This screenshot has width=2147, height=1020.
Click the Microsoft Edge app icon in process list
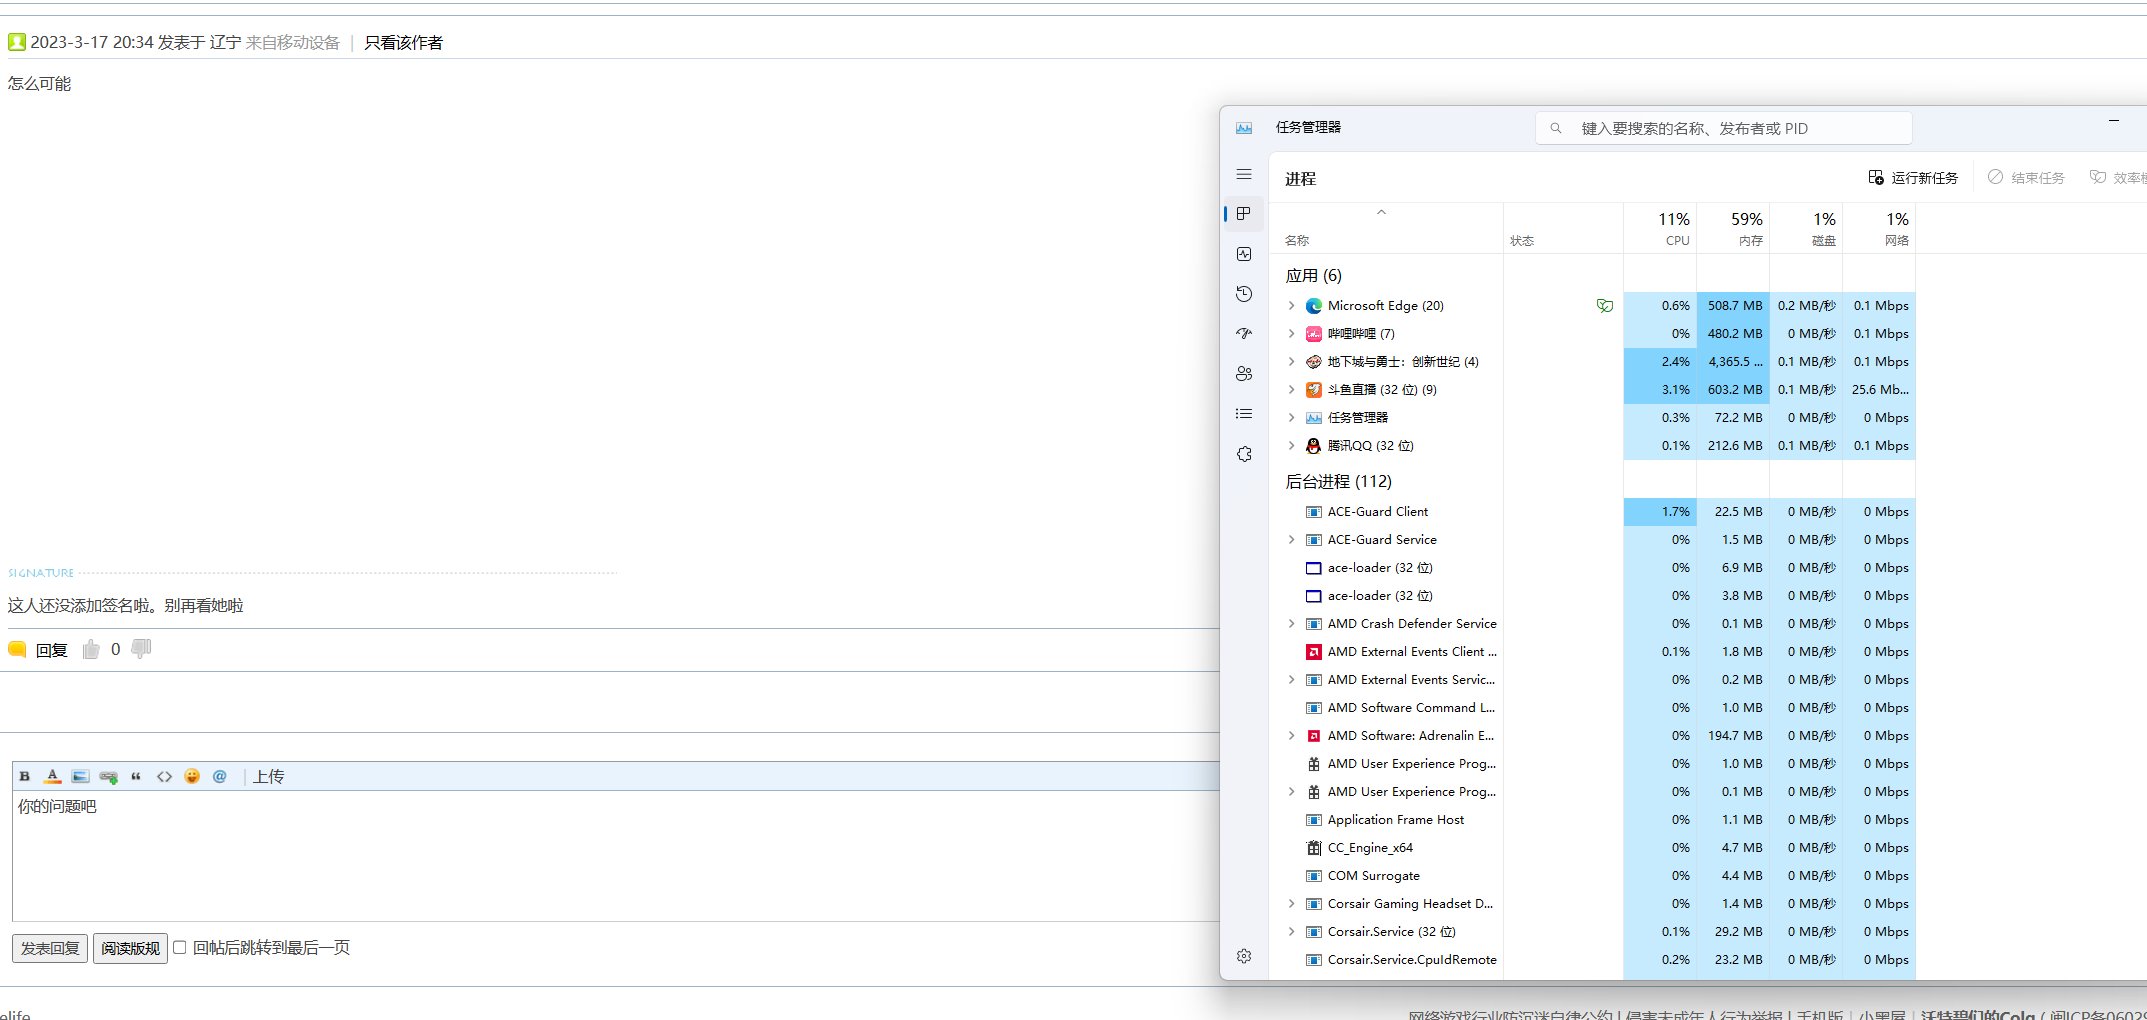pyautogui.click(x=1314, y=306)
